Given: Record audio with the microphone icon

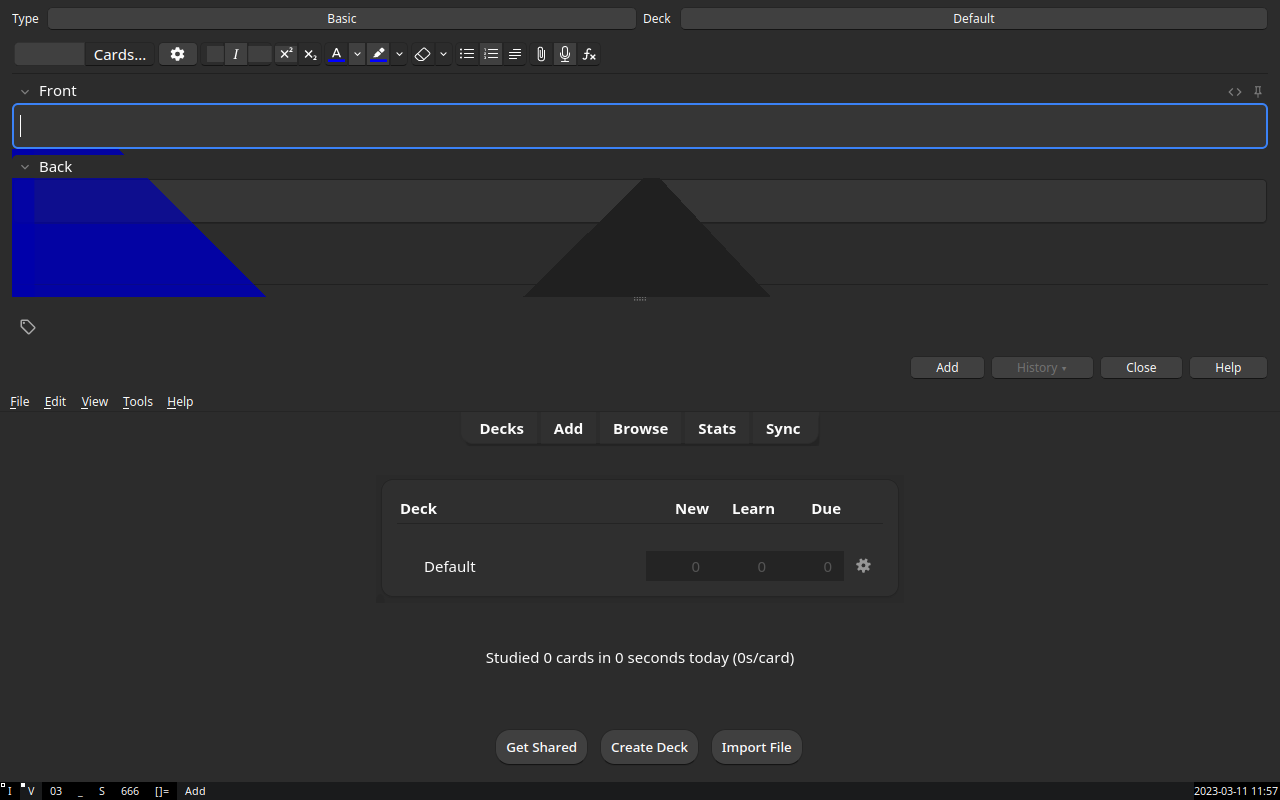Looking at the screenshot, I should [x=565, y=54].
